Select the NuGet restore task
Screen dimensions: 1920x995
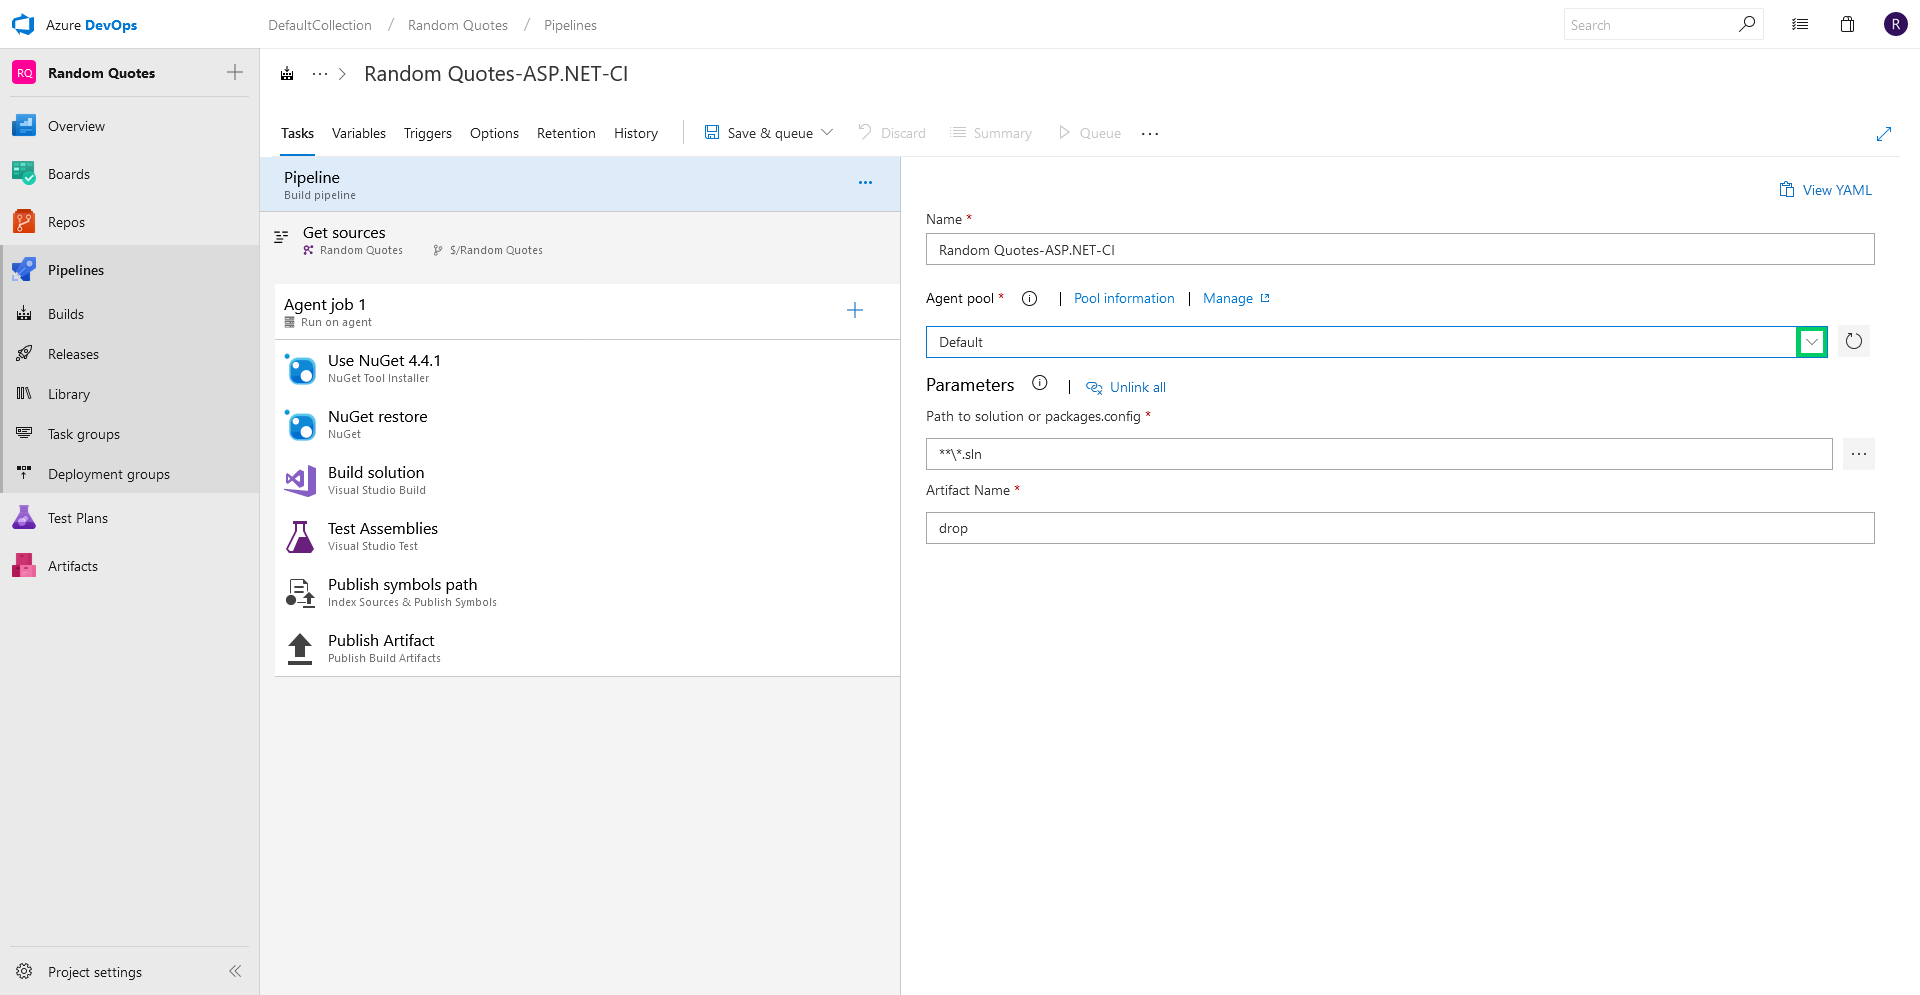pyautogui.click(x=587, y=424)
